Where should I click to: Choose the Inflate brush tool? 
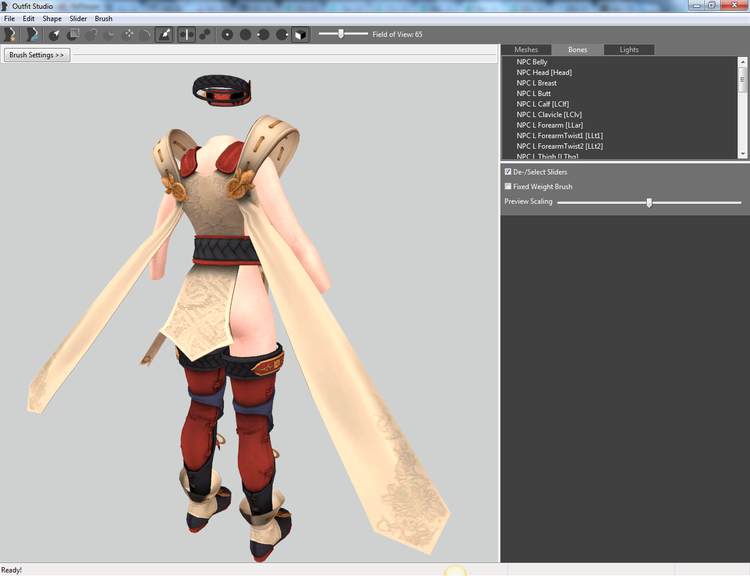[92, 34]
